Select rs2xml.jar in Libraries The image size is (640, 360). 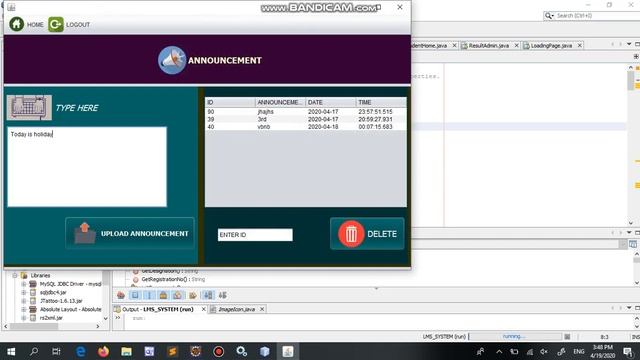coord(51,318)
